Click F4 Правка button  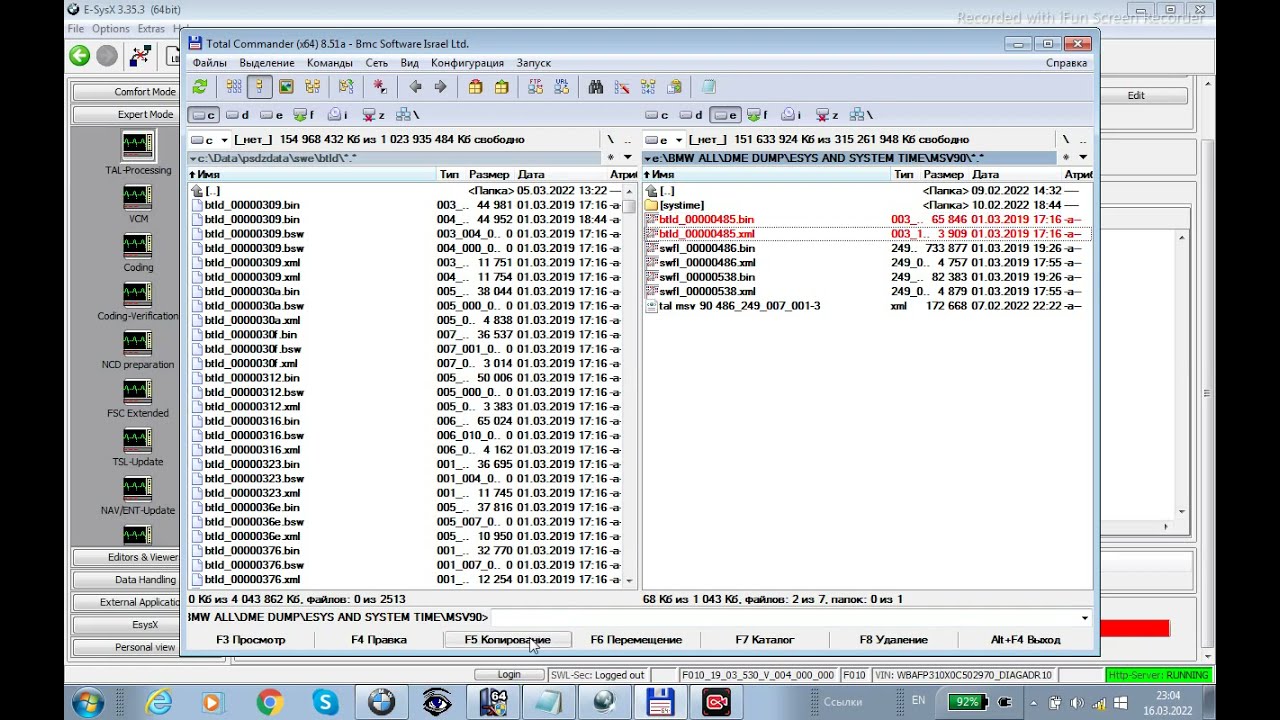pyautogui.click(x=379, y=640)
